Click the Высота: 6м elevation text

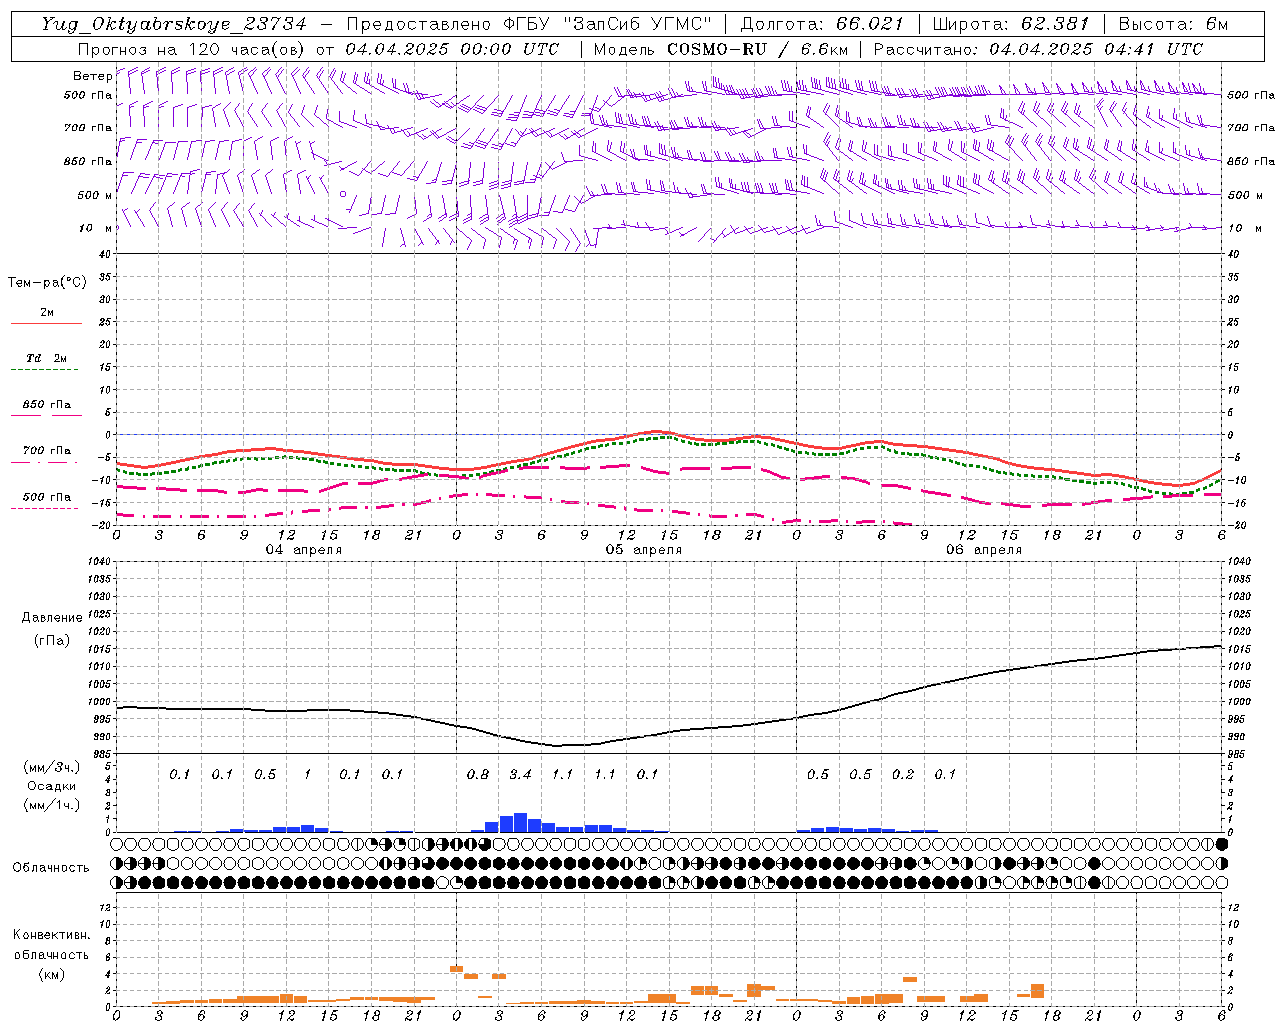1173,25
